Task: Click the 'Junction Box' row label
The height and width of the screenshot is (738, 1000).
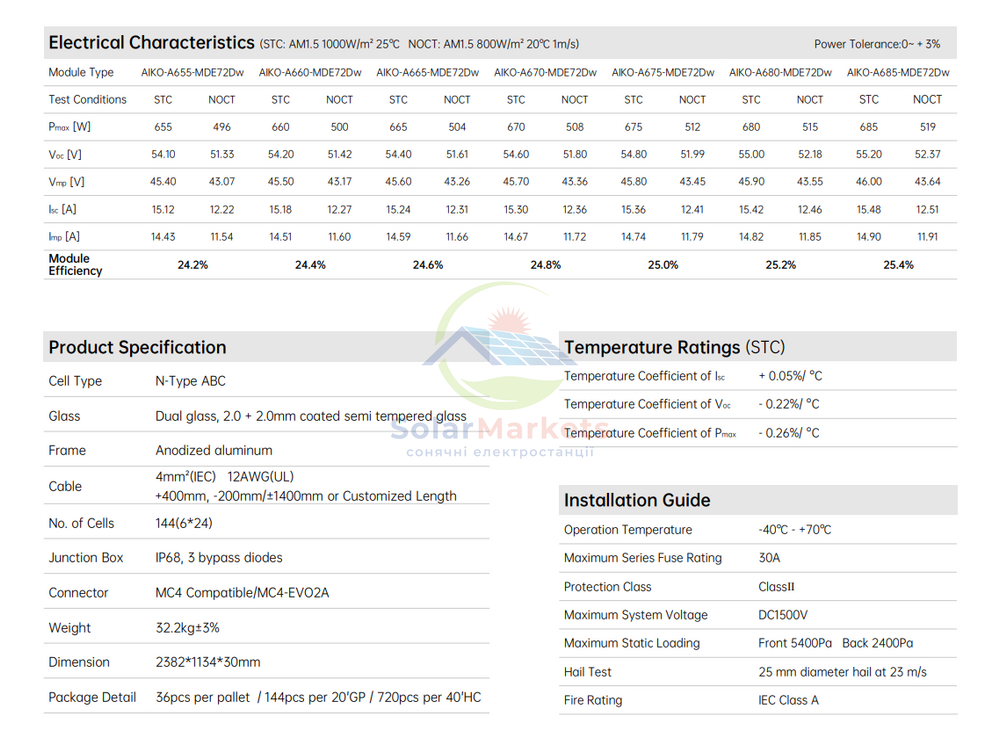Action: pyautogui.click(x=85, y=558)
